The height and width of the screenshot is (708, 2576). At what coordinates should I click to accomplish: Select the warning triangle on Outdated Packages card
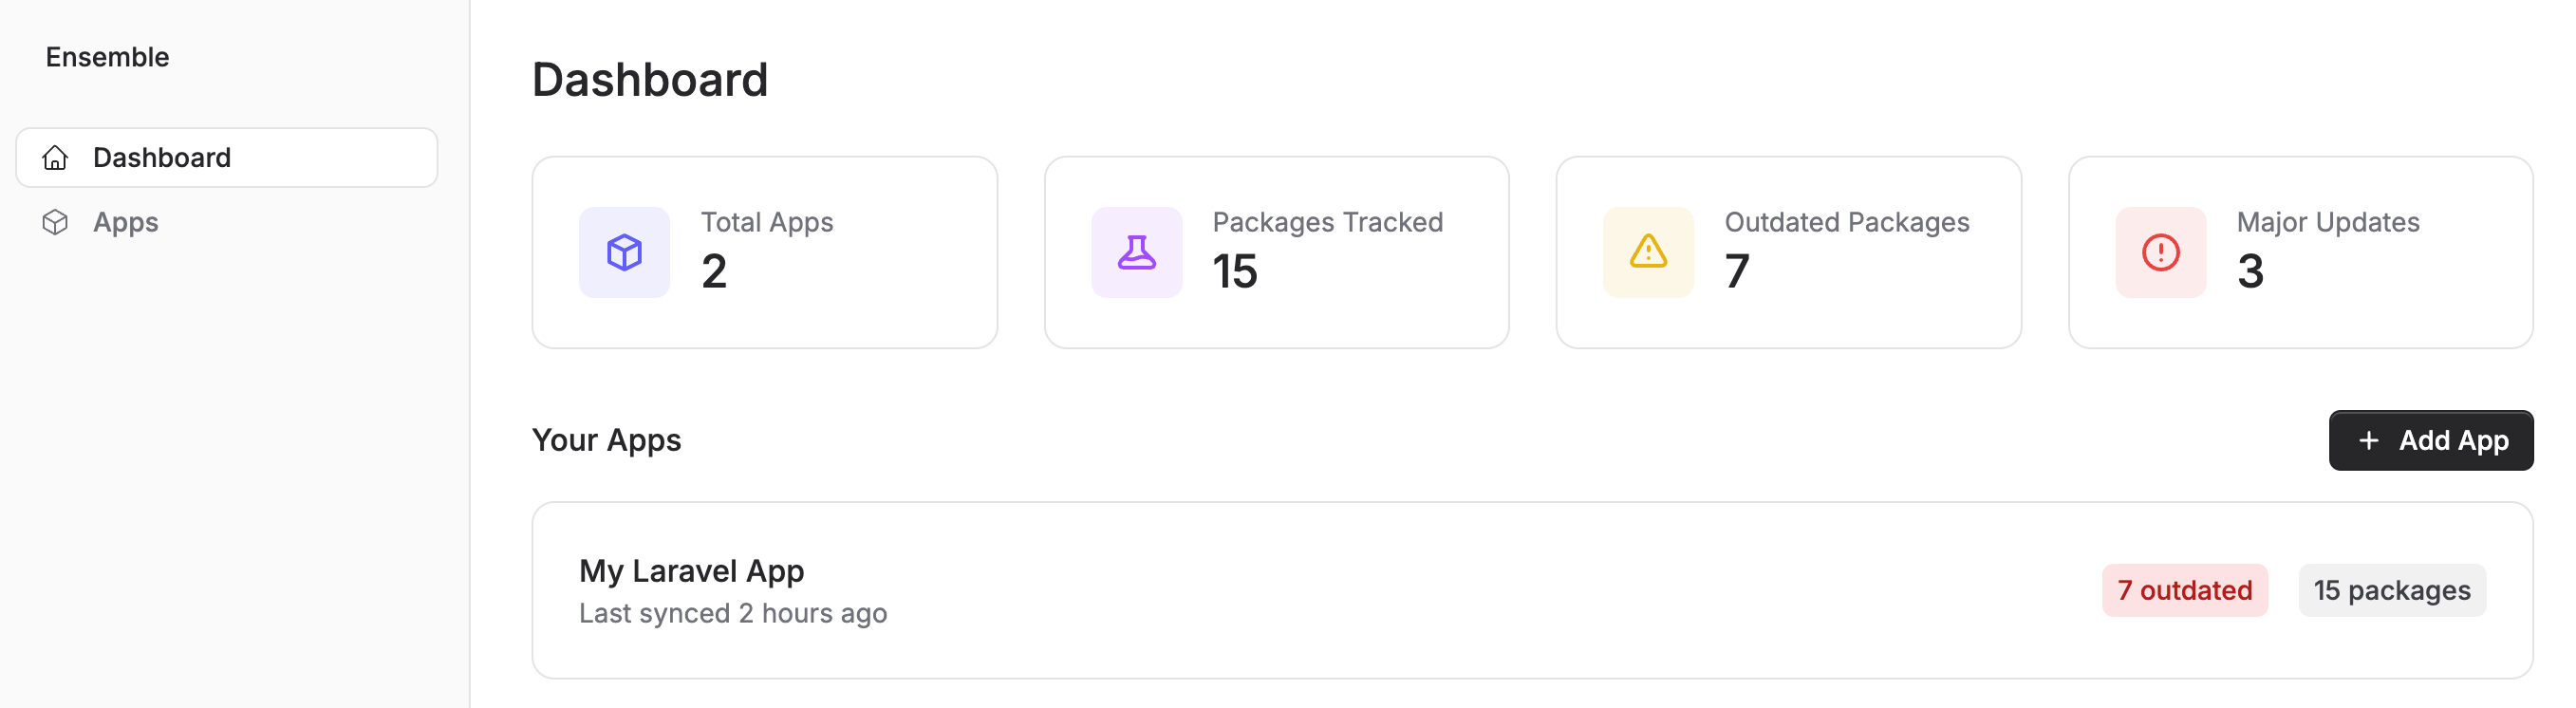(x=1647, y=253)
